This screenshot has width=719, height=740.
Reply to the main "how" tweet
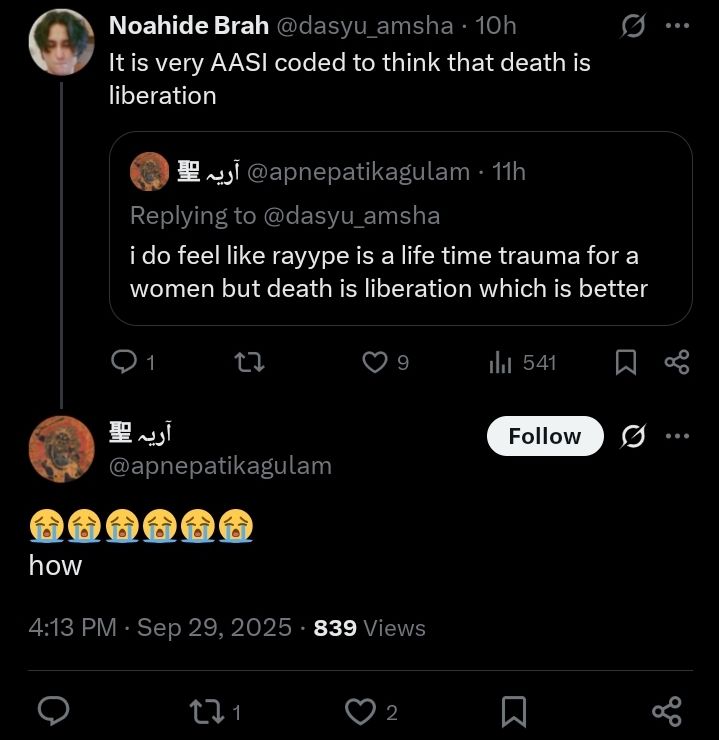coord(53,711)
